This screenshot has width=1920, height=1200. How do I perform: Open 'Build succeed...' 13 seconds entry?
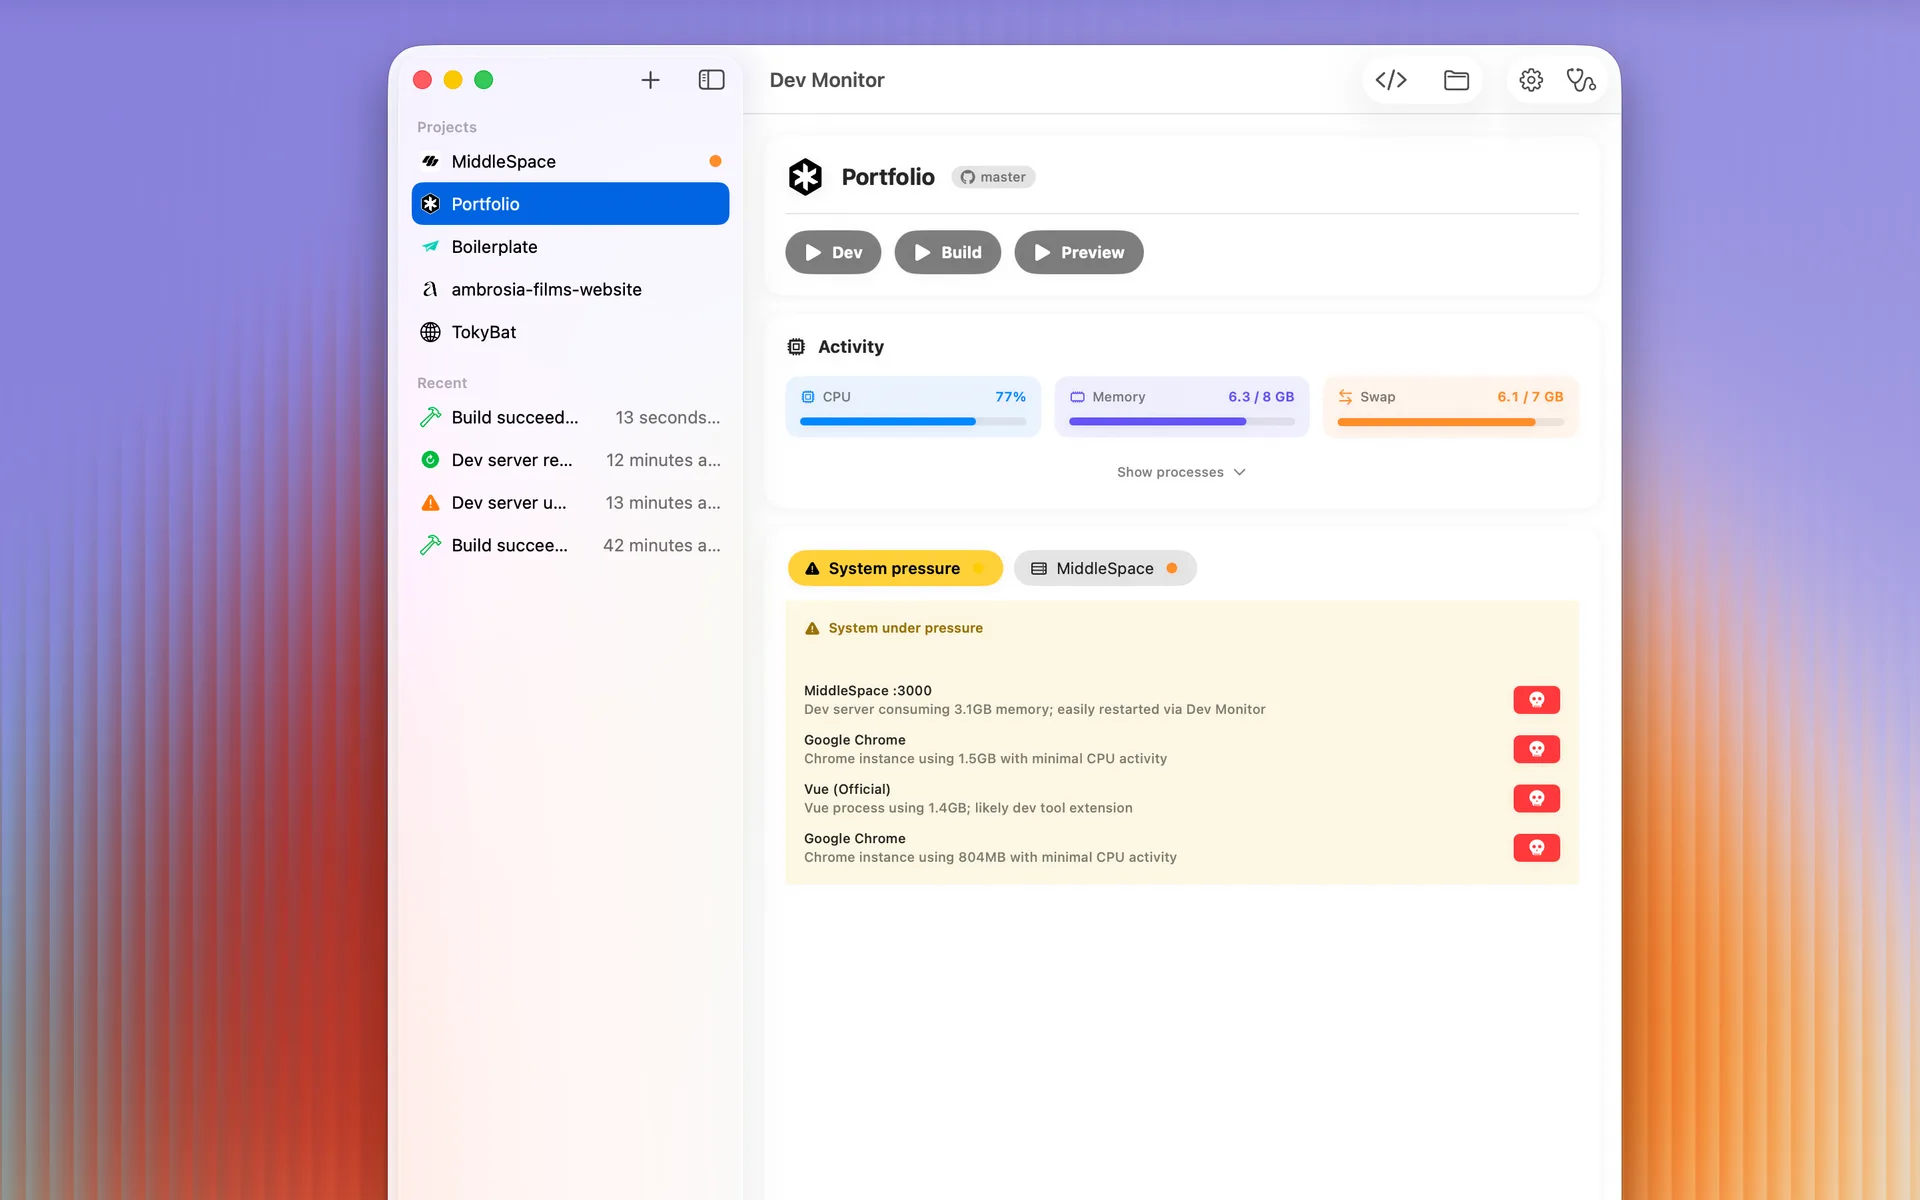(570, 417)
